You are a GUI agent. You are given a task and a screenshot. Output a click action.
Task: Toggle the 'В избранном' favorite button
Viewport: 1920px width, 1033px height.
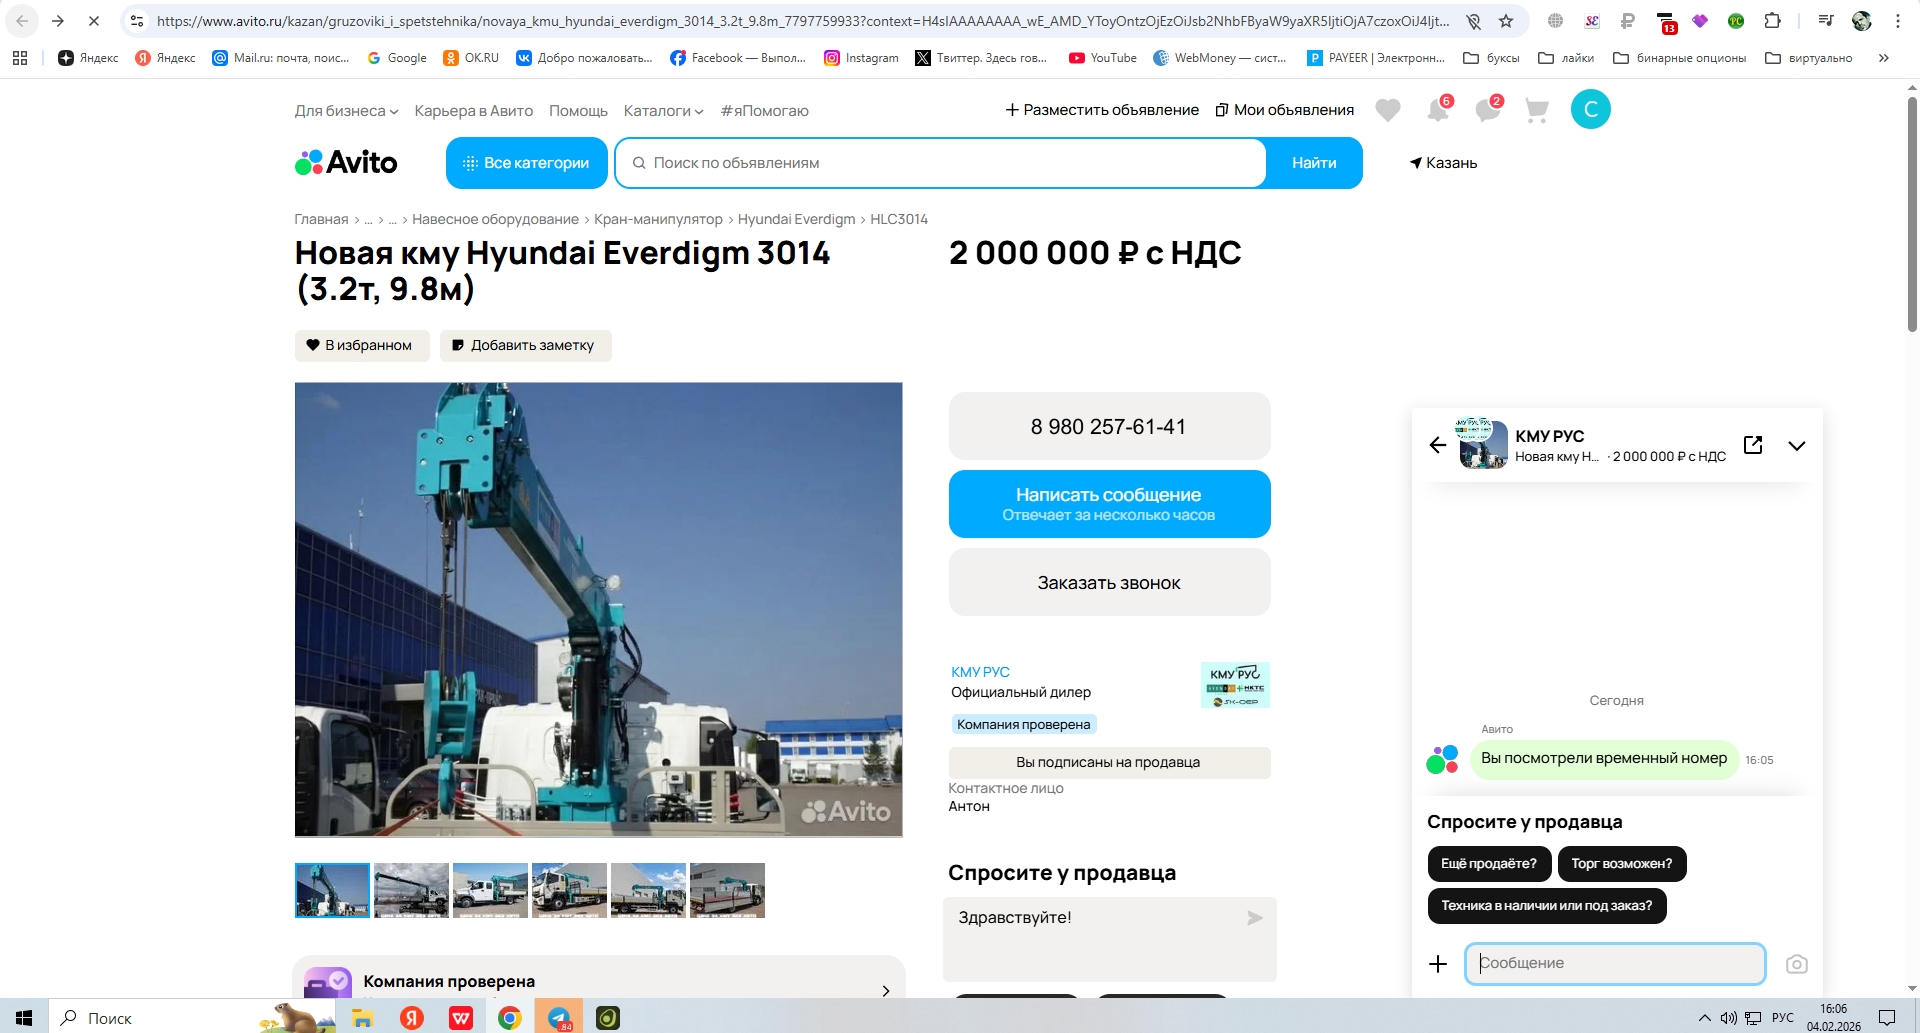362,345
